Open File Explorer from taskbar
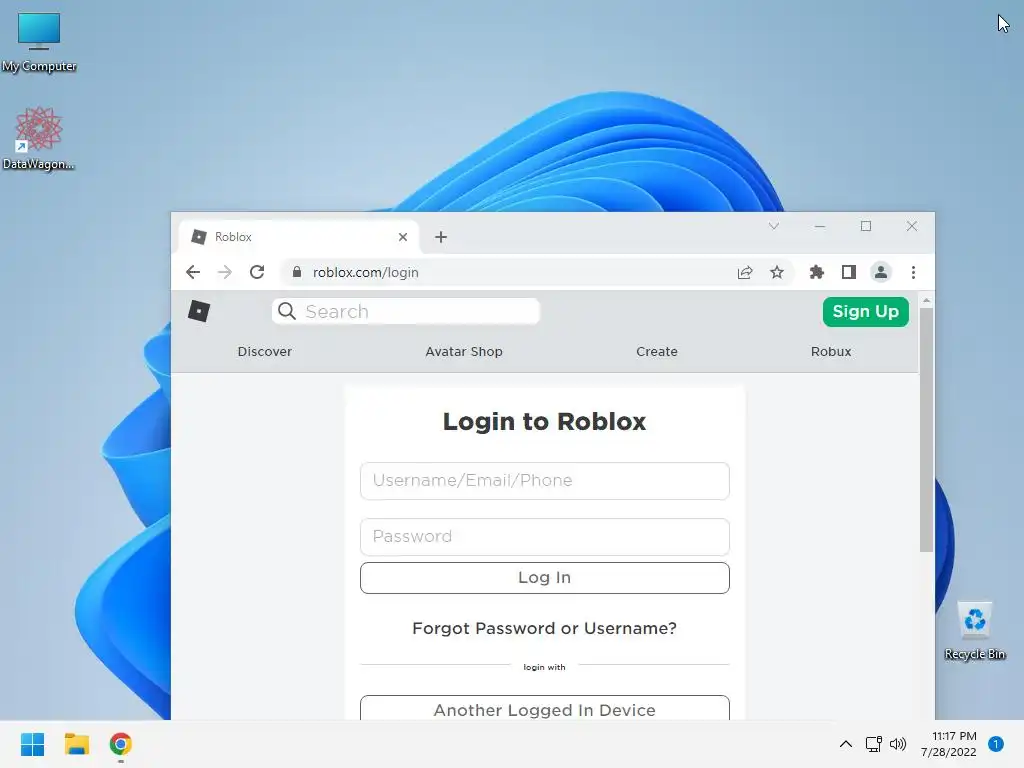The width and height of the screenshot is (1024, 768). [x=76, y=744]
